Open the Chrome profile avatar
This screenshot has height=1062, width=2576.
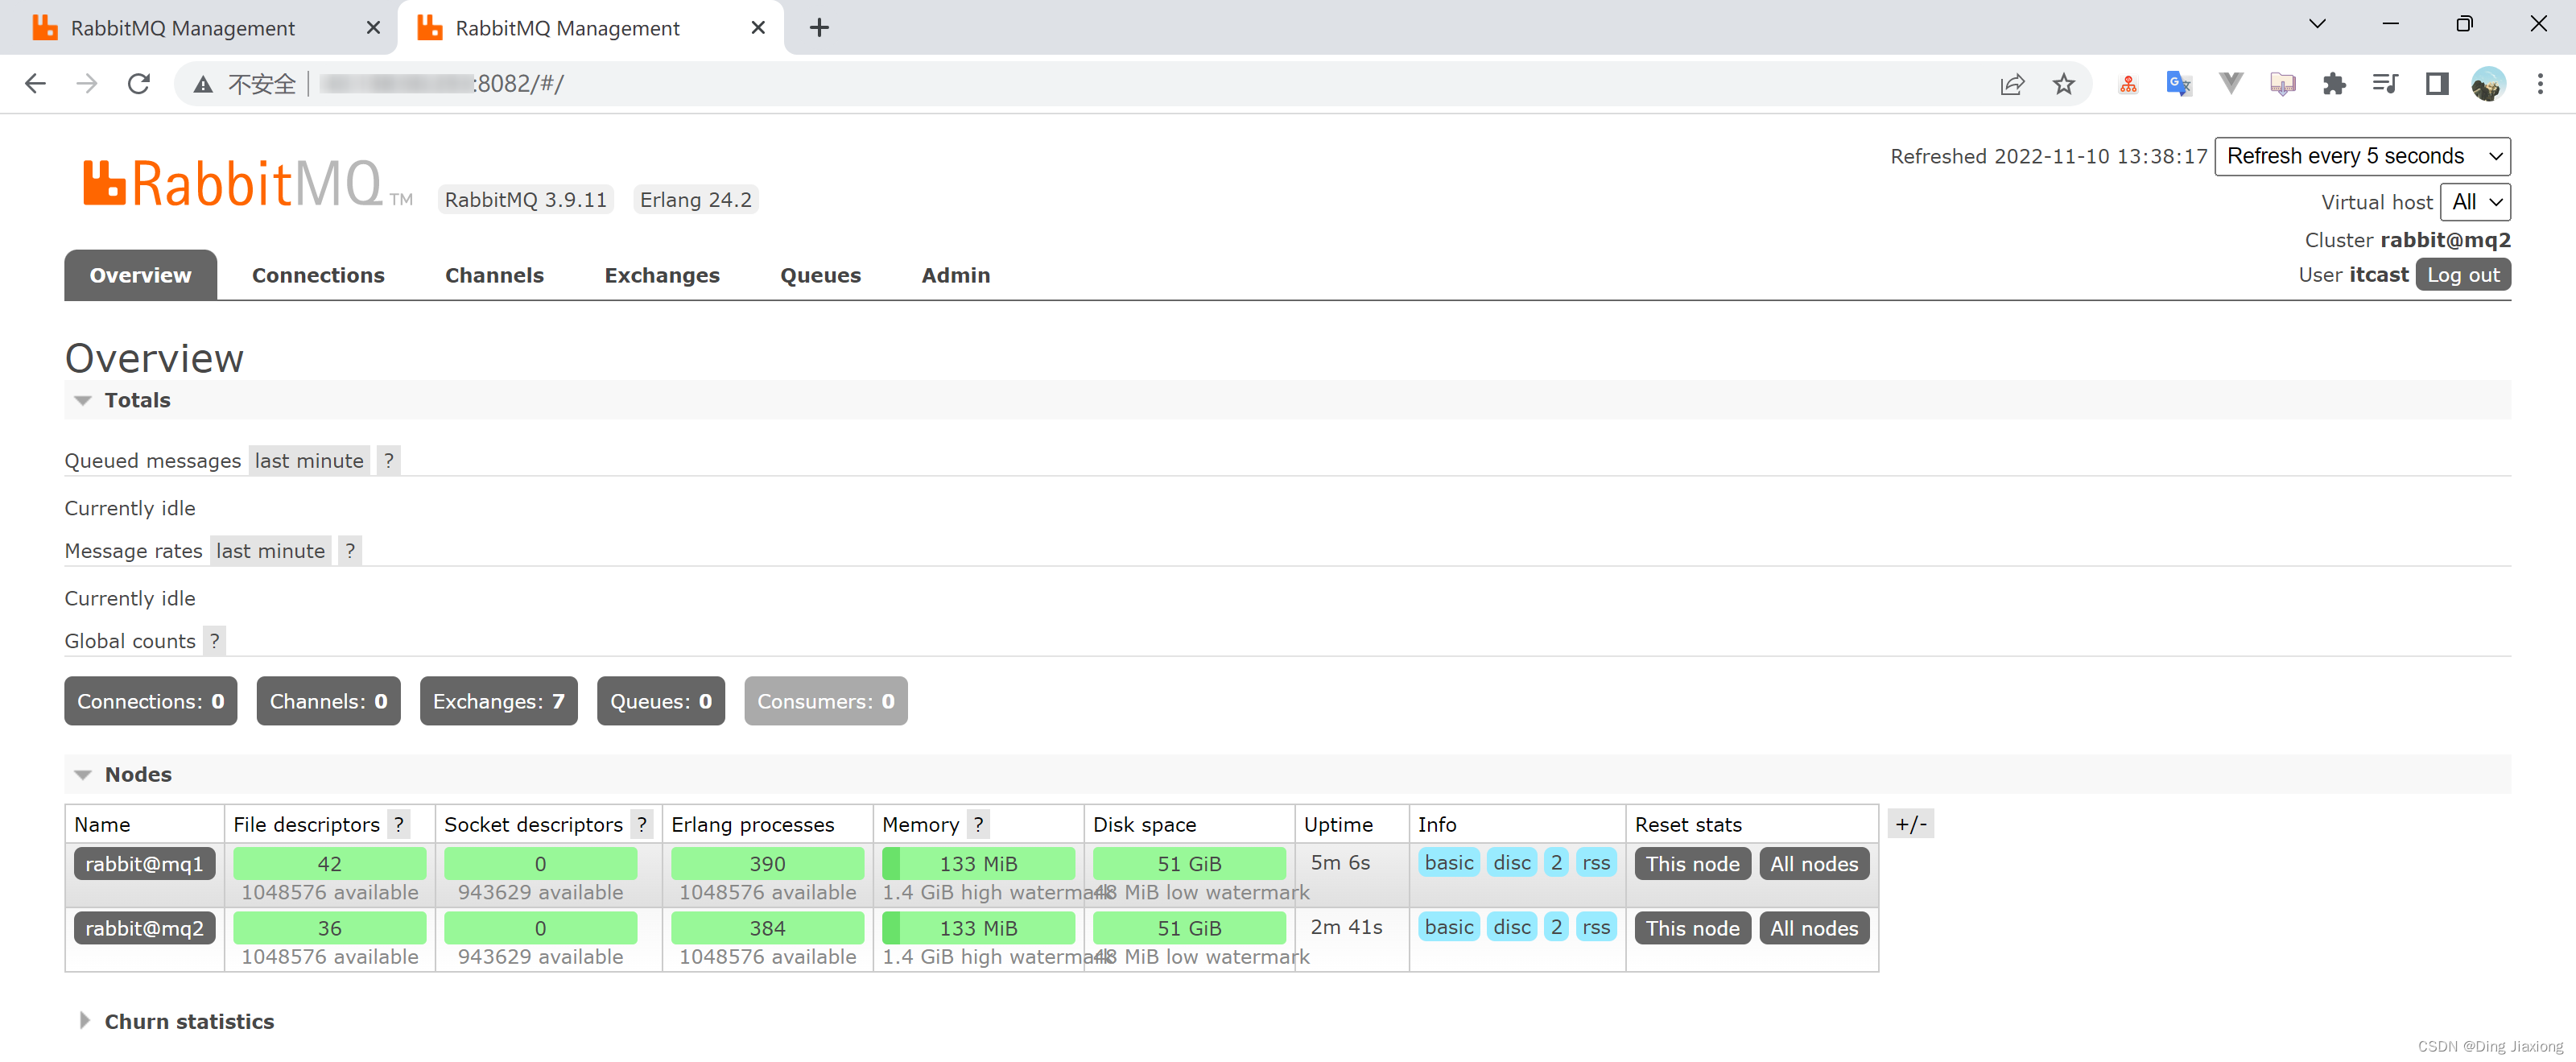pos(2488,84)
